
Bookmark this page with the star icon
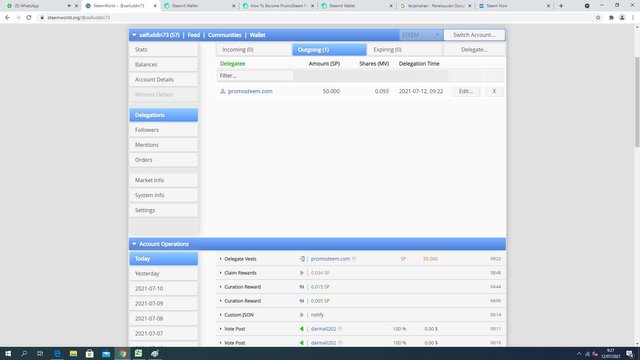[x=598, y=18]
